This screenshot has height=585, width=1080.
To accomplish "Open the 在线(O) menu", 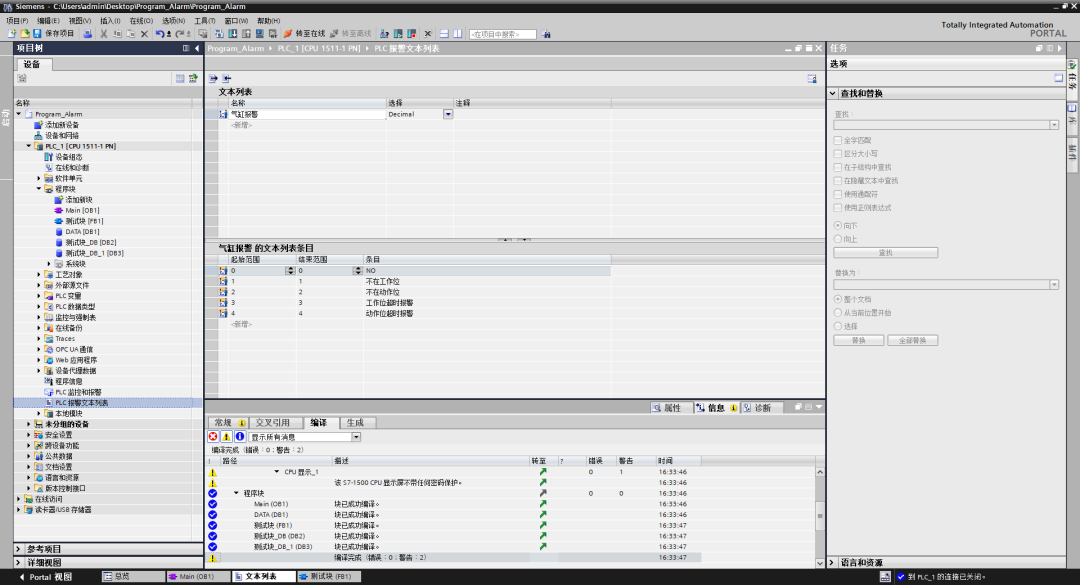I will pyautogui.click(x=141, y=21).
